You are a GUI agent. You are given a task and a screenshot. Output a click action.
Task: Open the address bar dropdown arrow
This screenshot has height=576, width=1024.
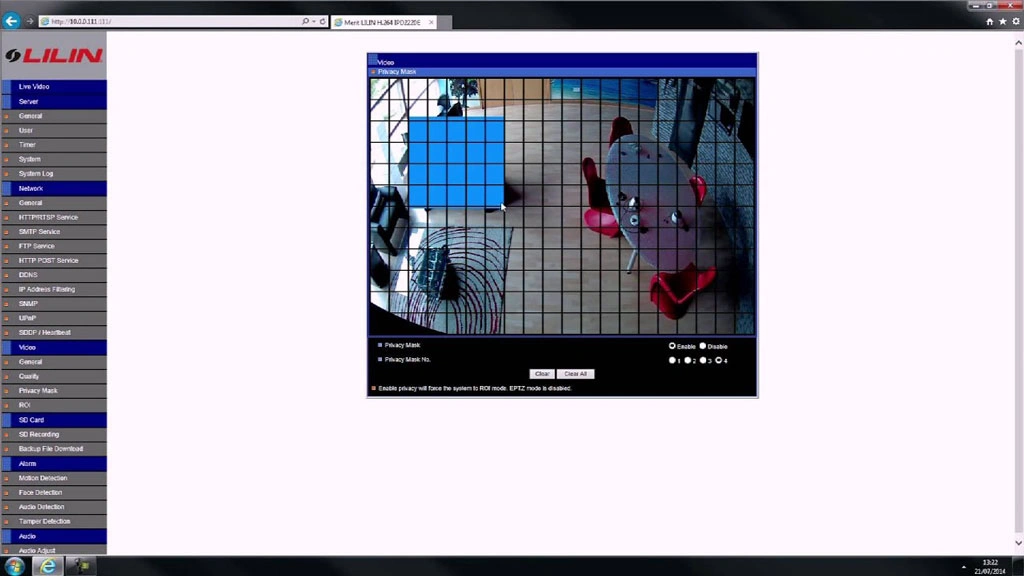click(314, 21)
